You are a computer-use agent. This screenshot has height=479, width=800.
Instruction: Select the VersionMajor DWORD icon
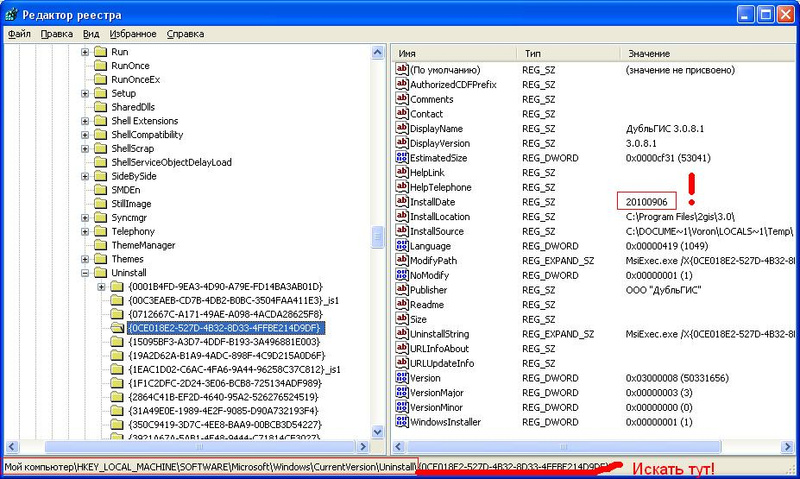pyautogui.click(x=403, y=392)
